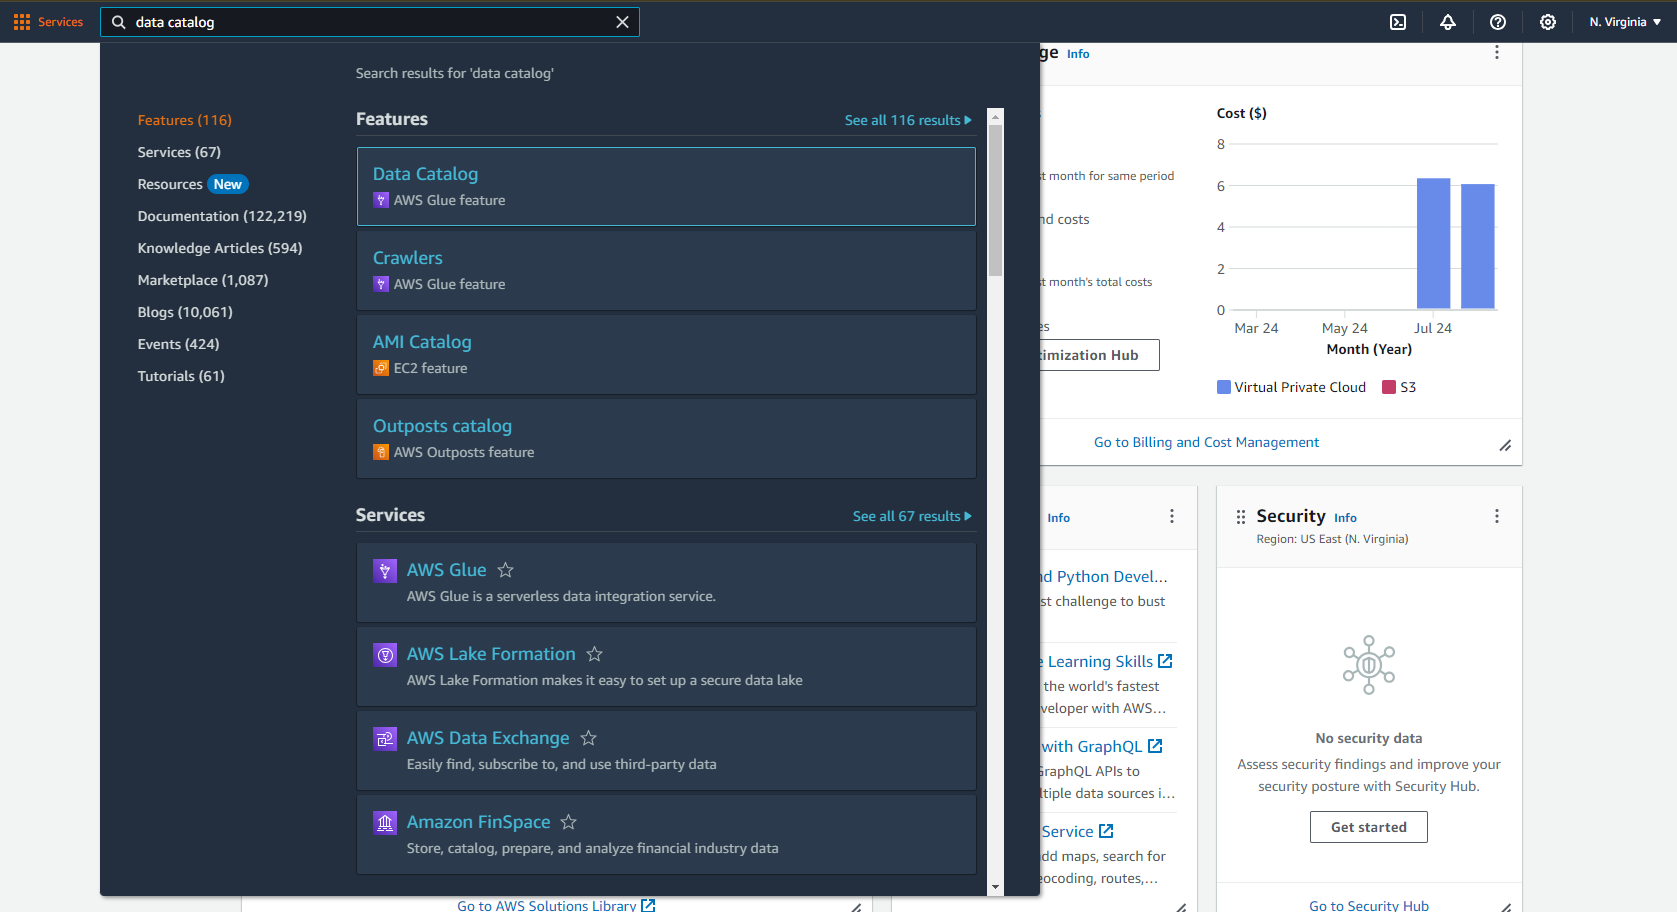Expand the N. Virginia region dropdown
Viewport: 1677px width, 912px height.
coord(1625,22)
